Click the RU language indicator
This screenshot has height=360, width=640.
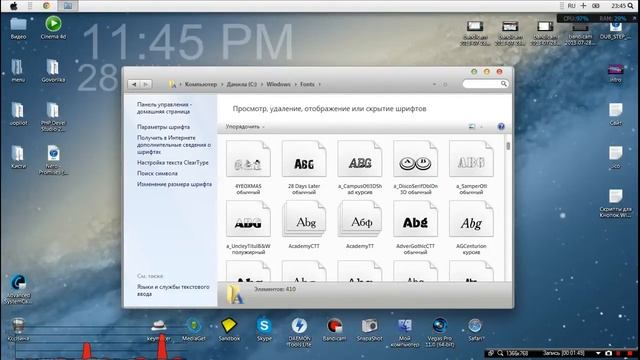tap(571, 6)
